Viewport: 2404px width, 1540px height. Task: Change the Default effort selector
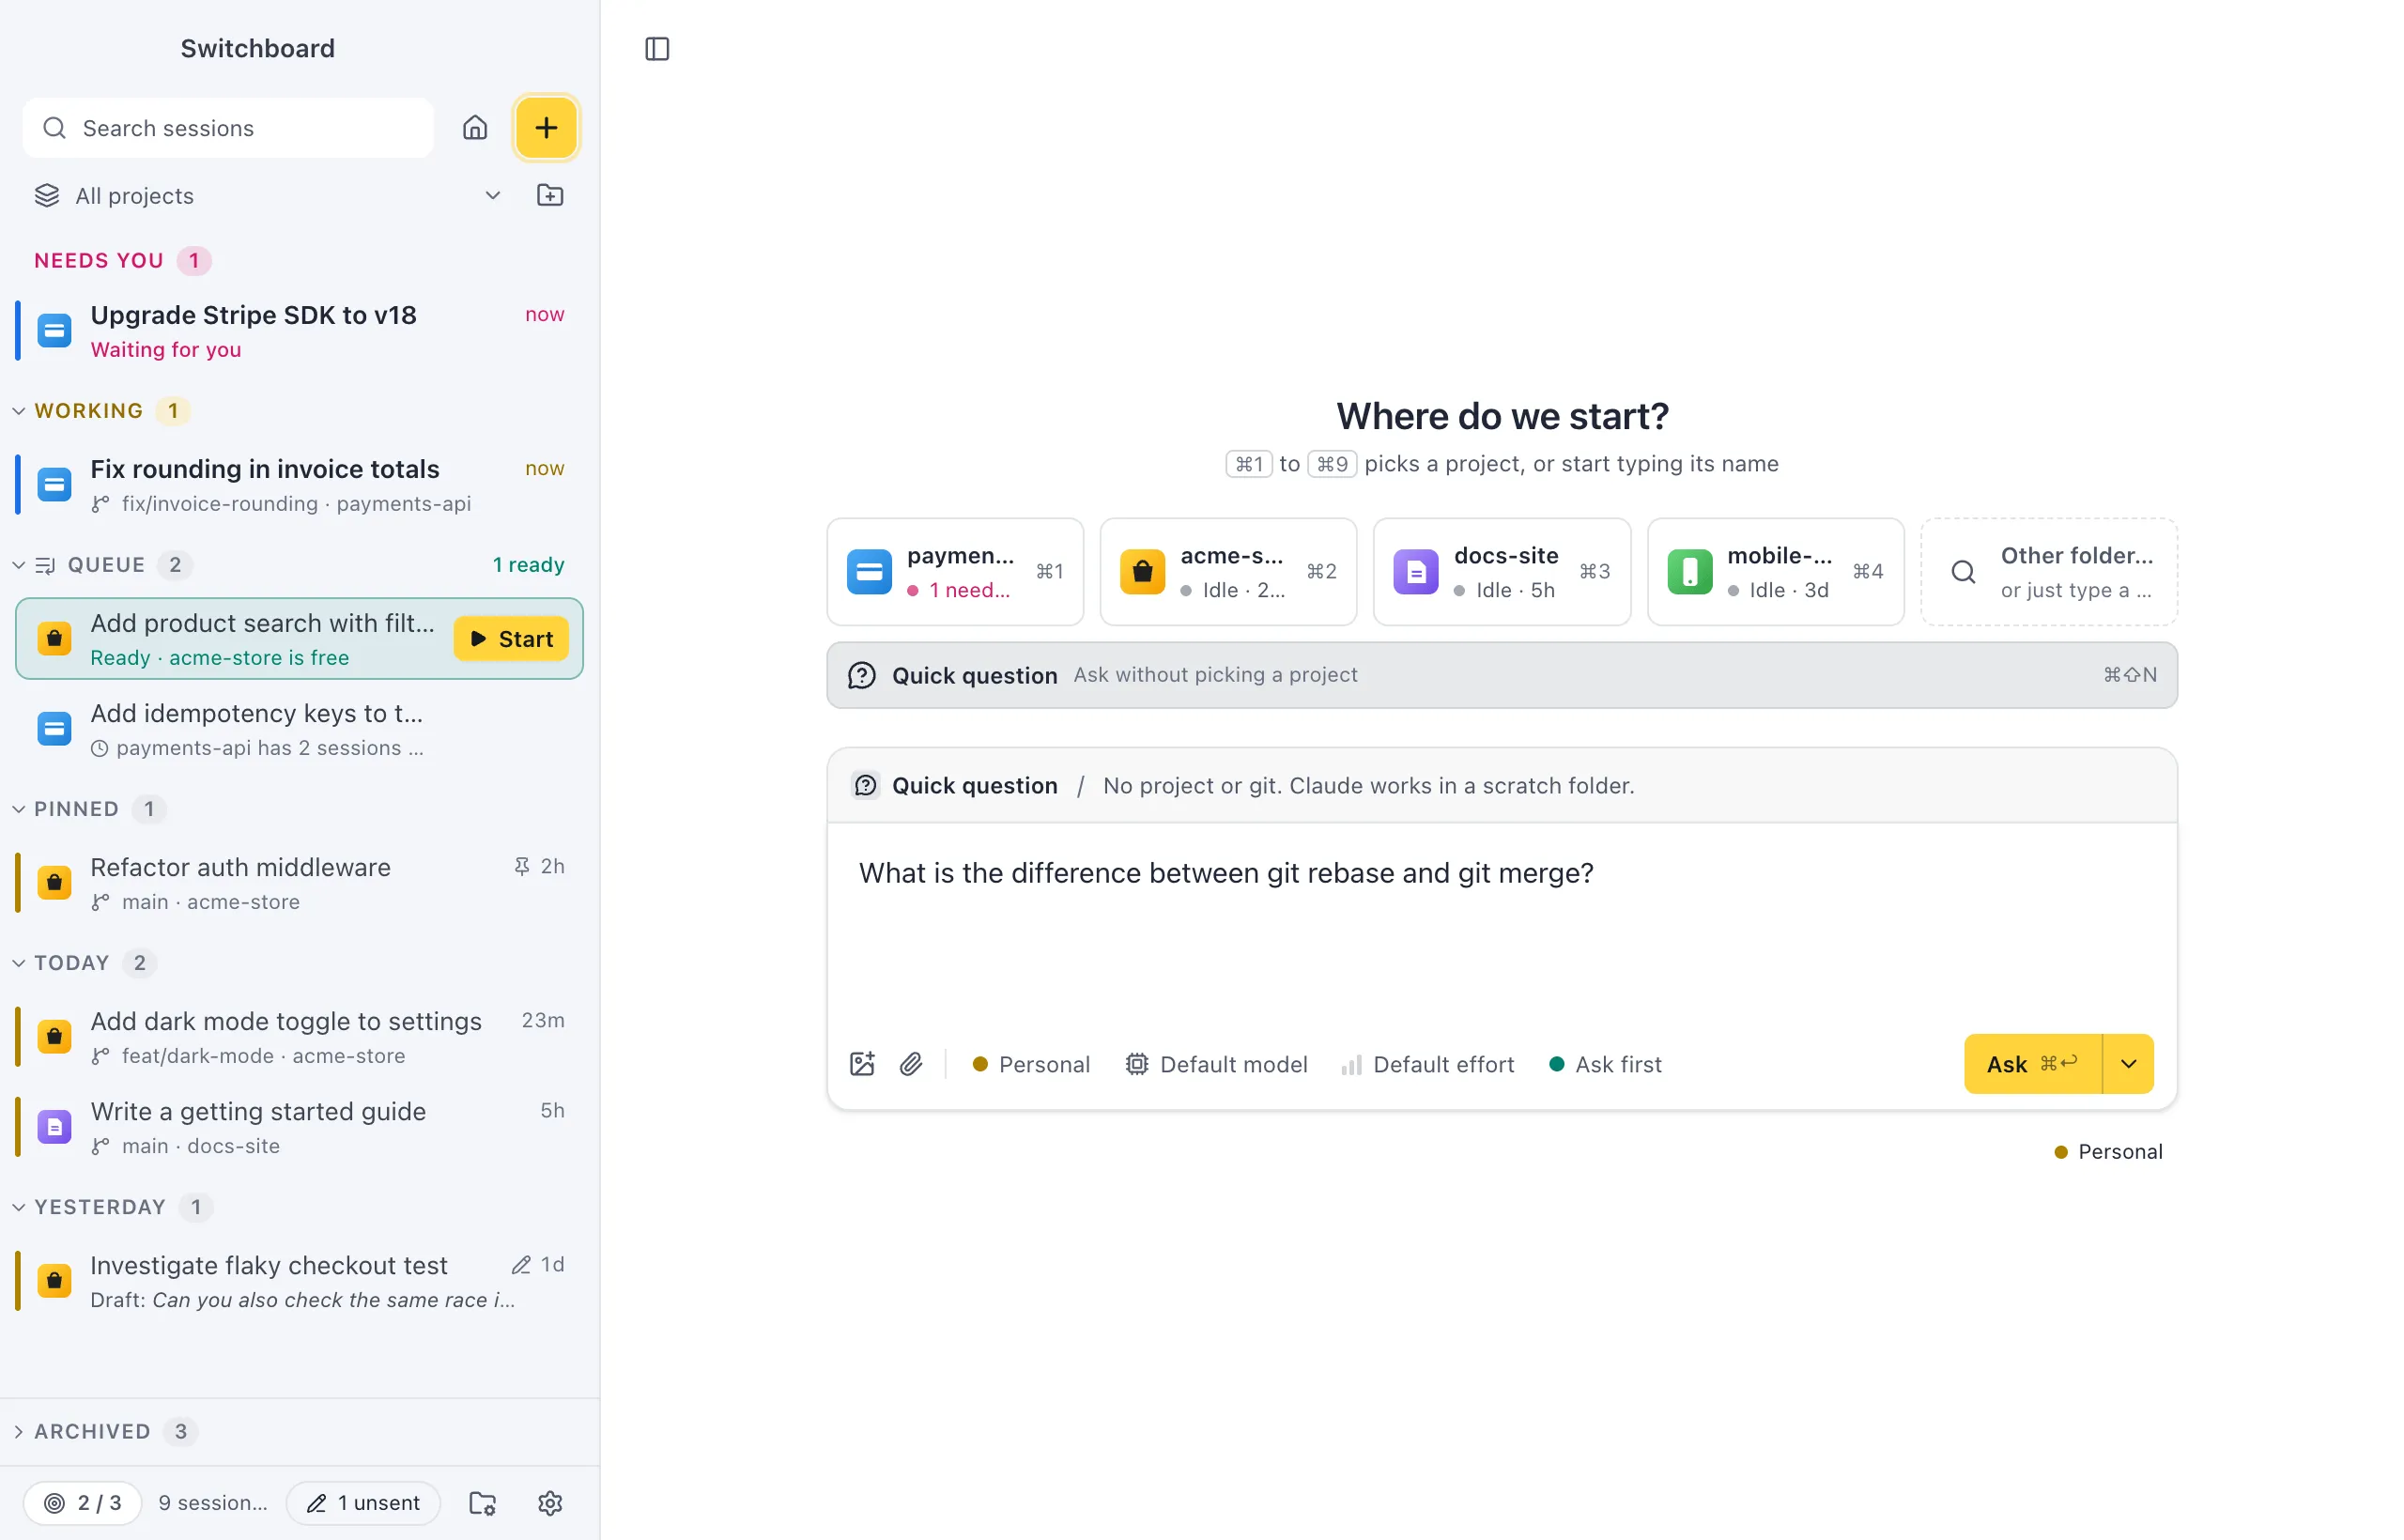coord(1428,1064)
